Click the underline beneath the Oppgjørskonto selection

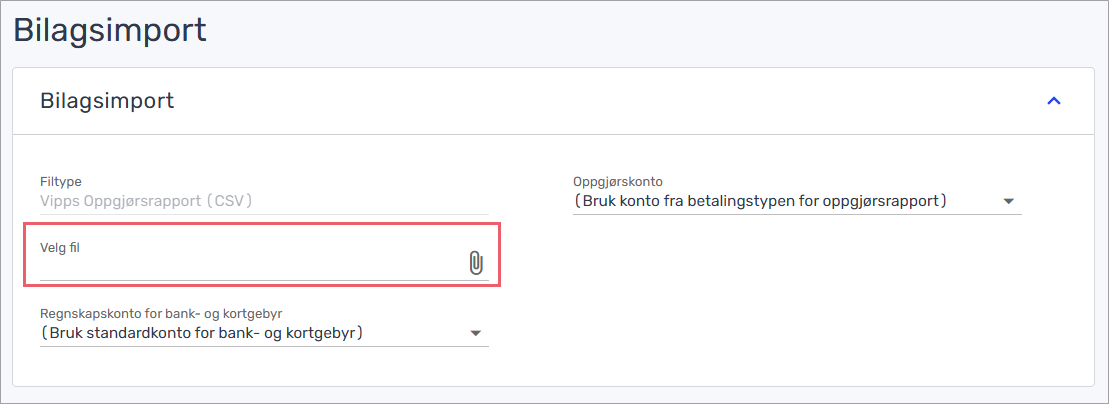tap(797, 214)
